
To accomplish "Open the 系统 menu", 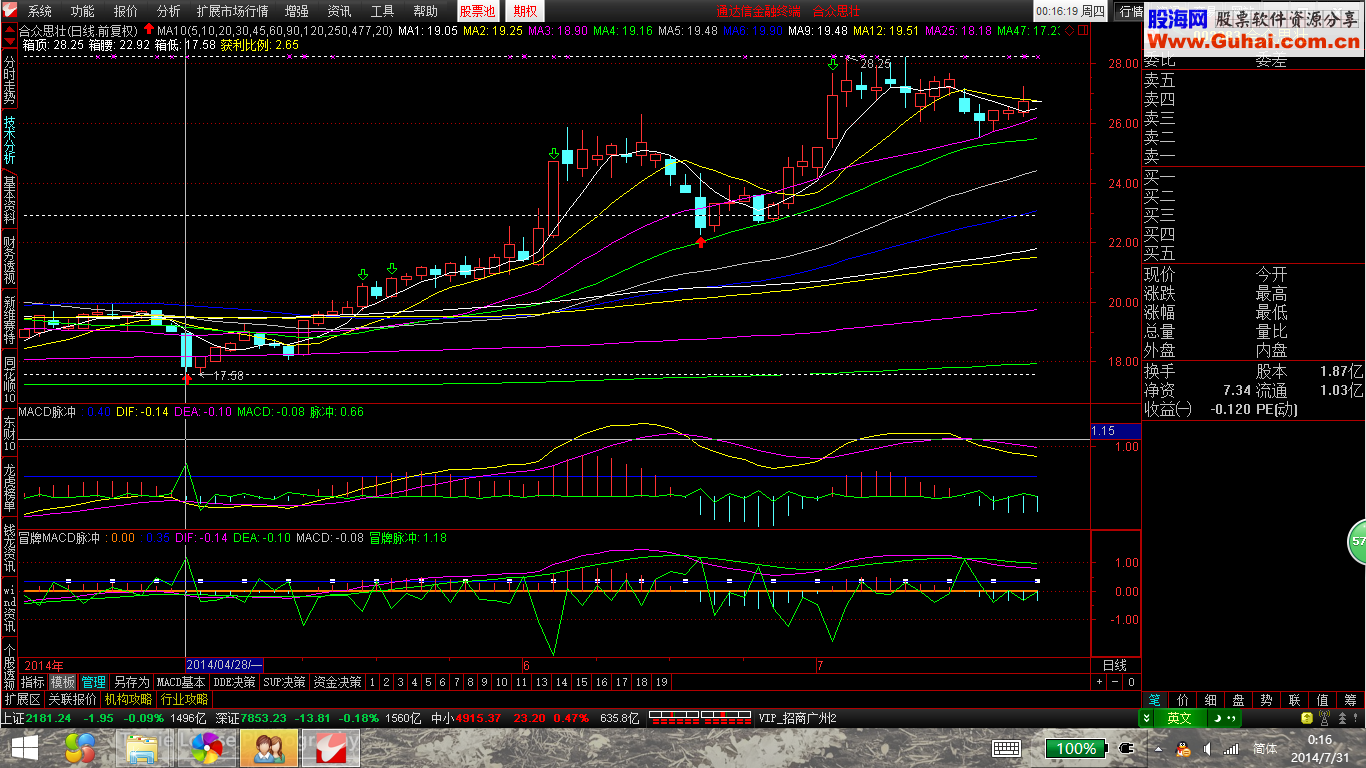I will click(x=40, y=11).
